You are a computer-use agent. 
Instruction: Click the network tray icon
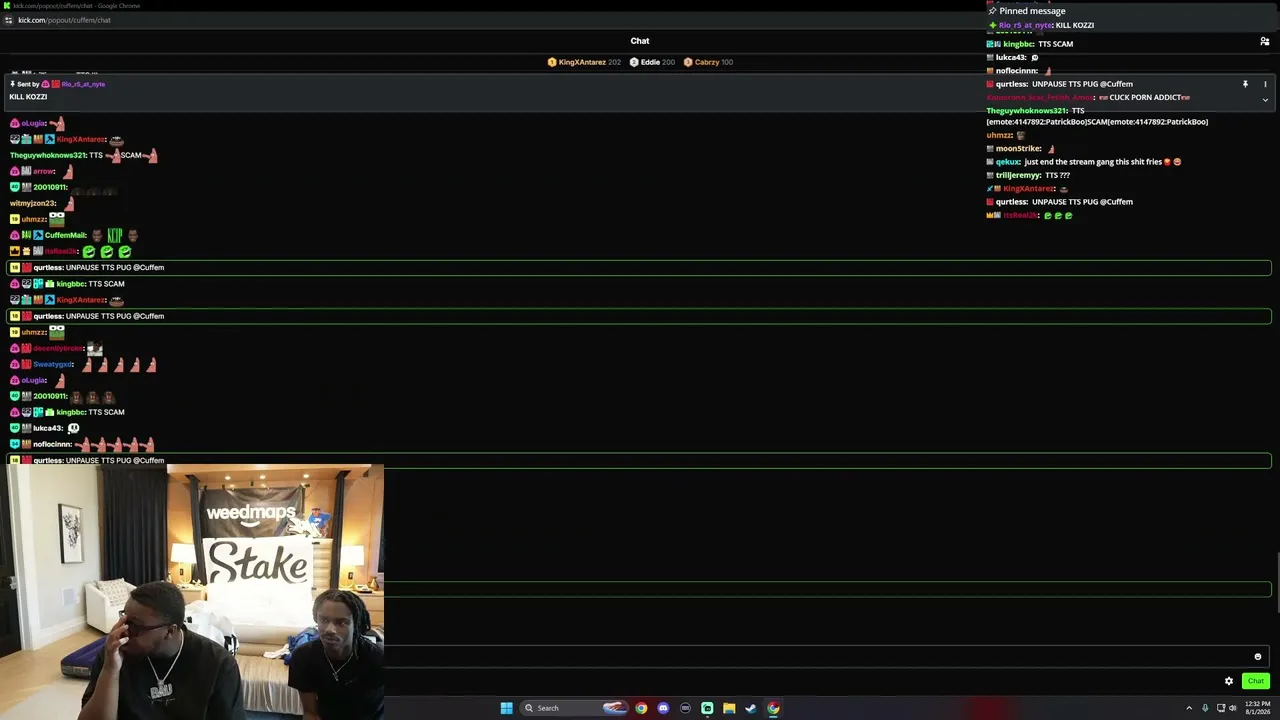click(x=1221, y=708)
